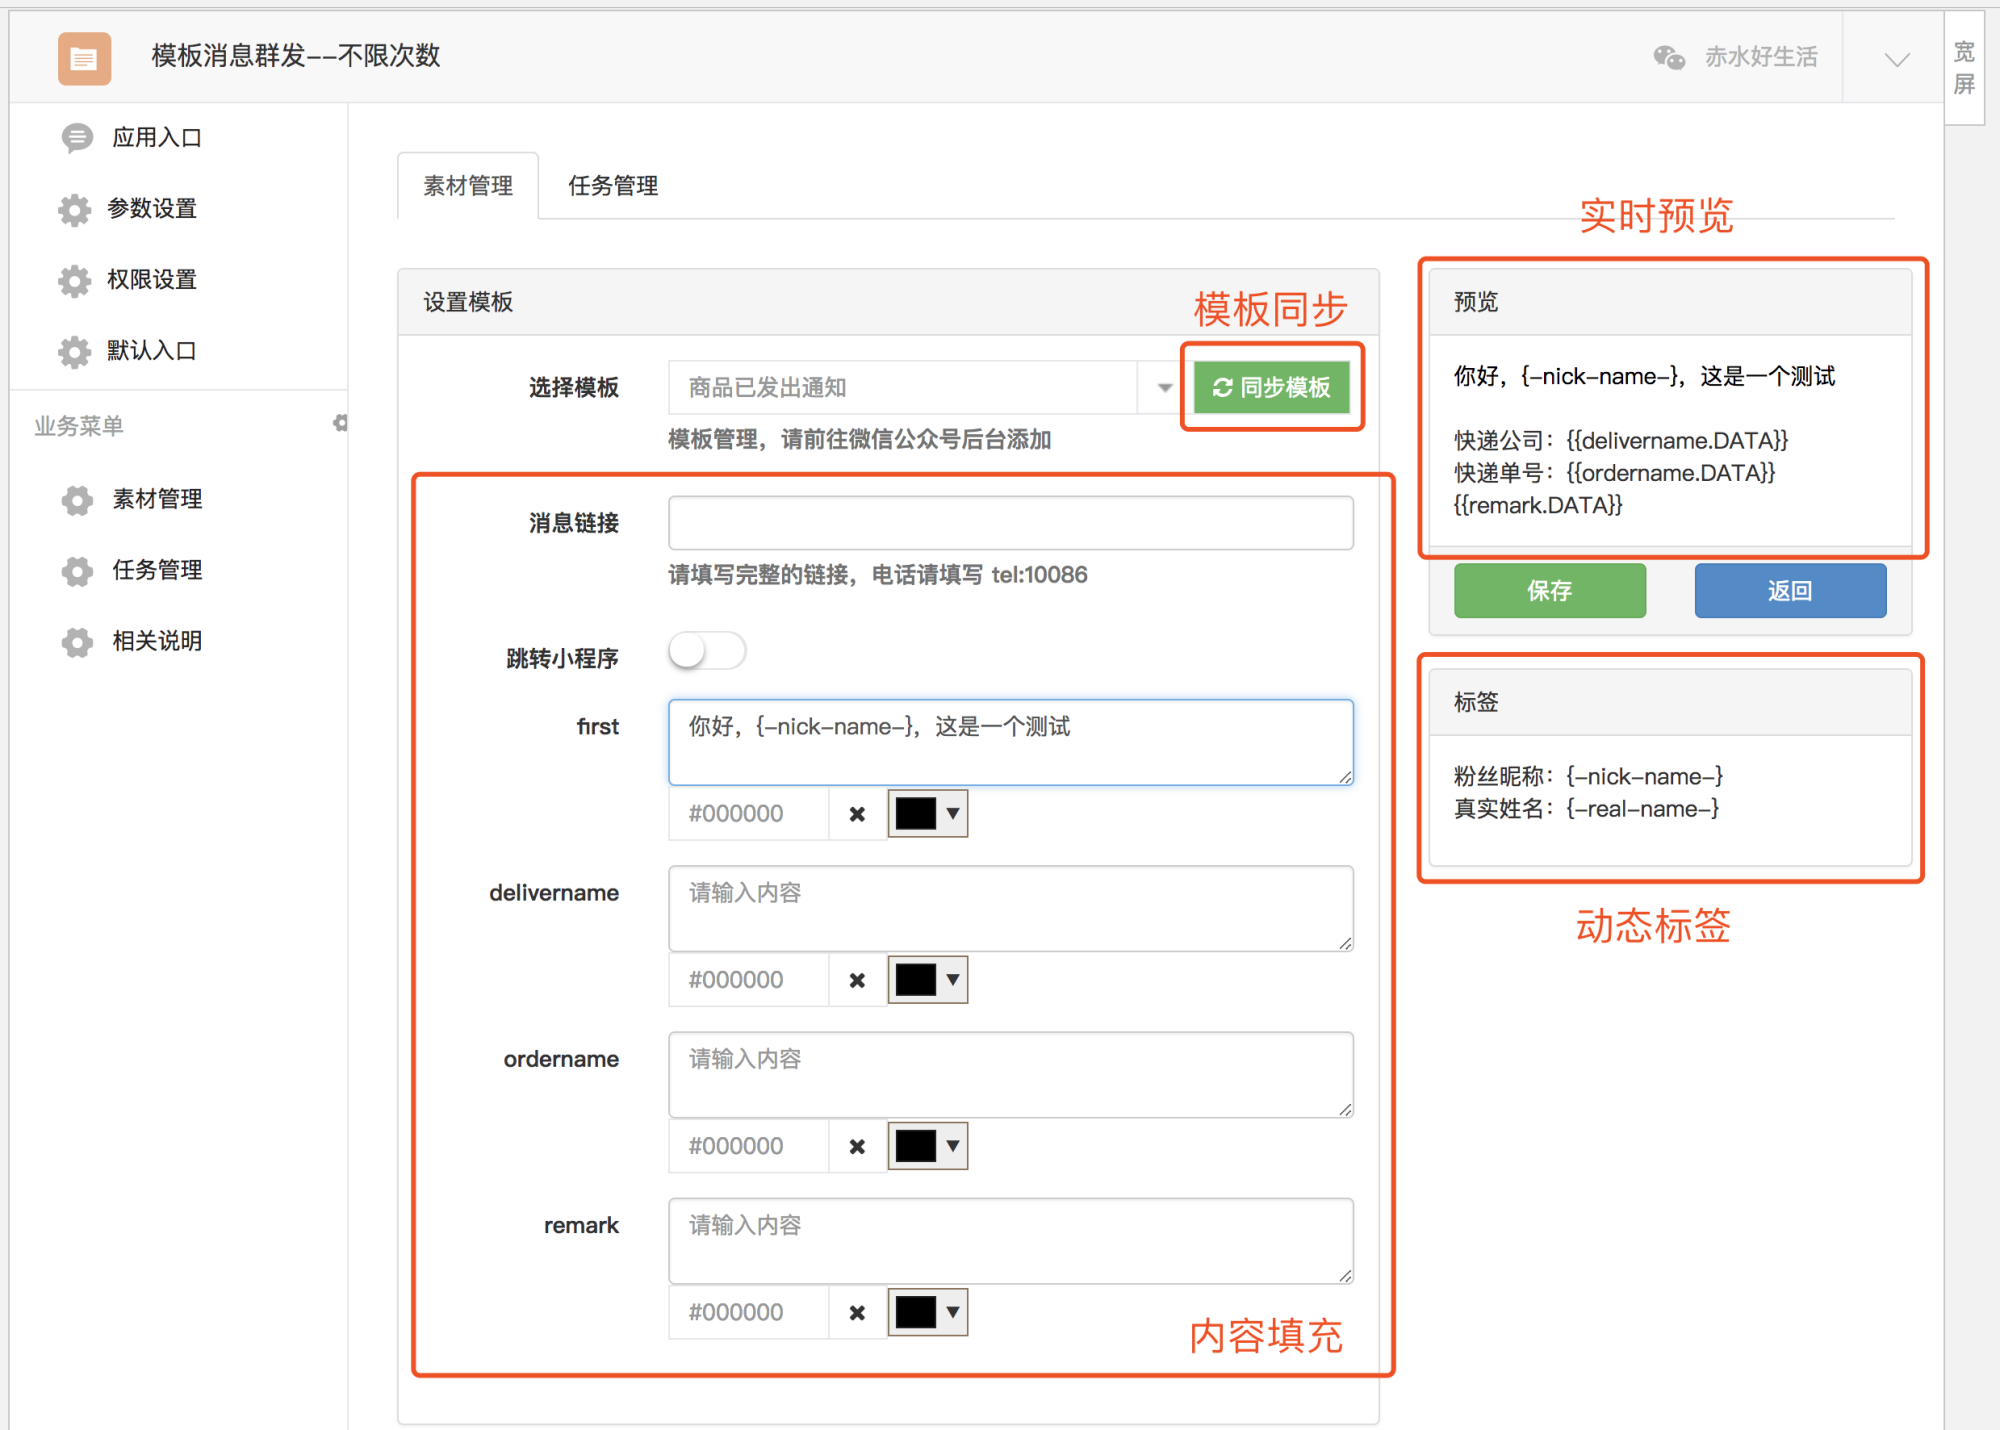Switch to the 任务管理 tab

[x=612, y=185]
